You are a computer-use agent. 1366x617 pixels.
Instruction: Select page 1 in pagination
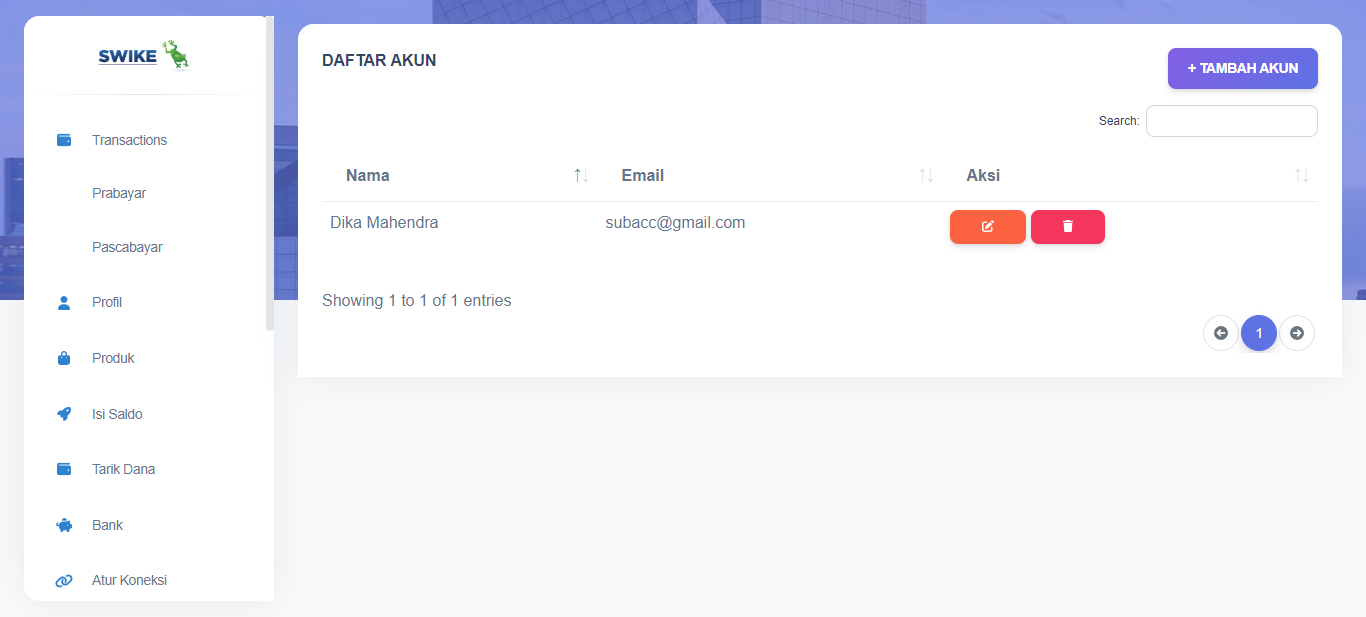pyautogui.click(x=1258, y=333)
